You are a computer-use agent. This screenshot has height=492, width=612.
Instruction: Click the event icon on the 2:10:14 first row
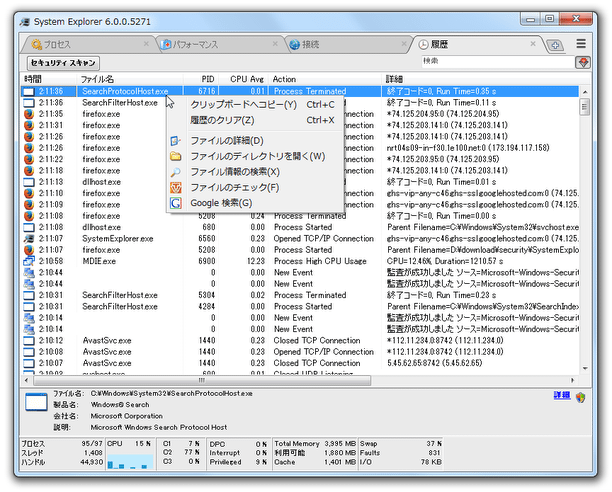pyautogui.click(x=29, y=318)
